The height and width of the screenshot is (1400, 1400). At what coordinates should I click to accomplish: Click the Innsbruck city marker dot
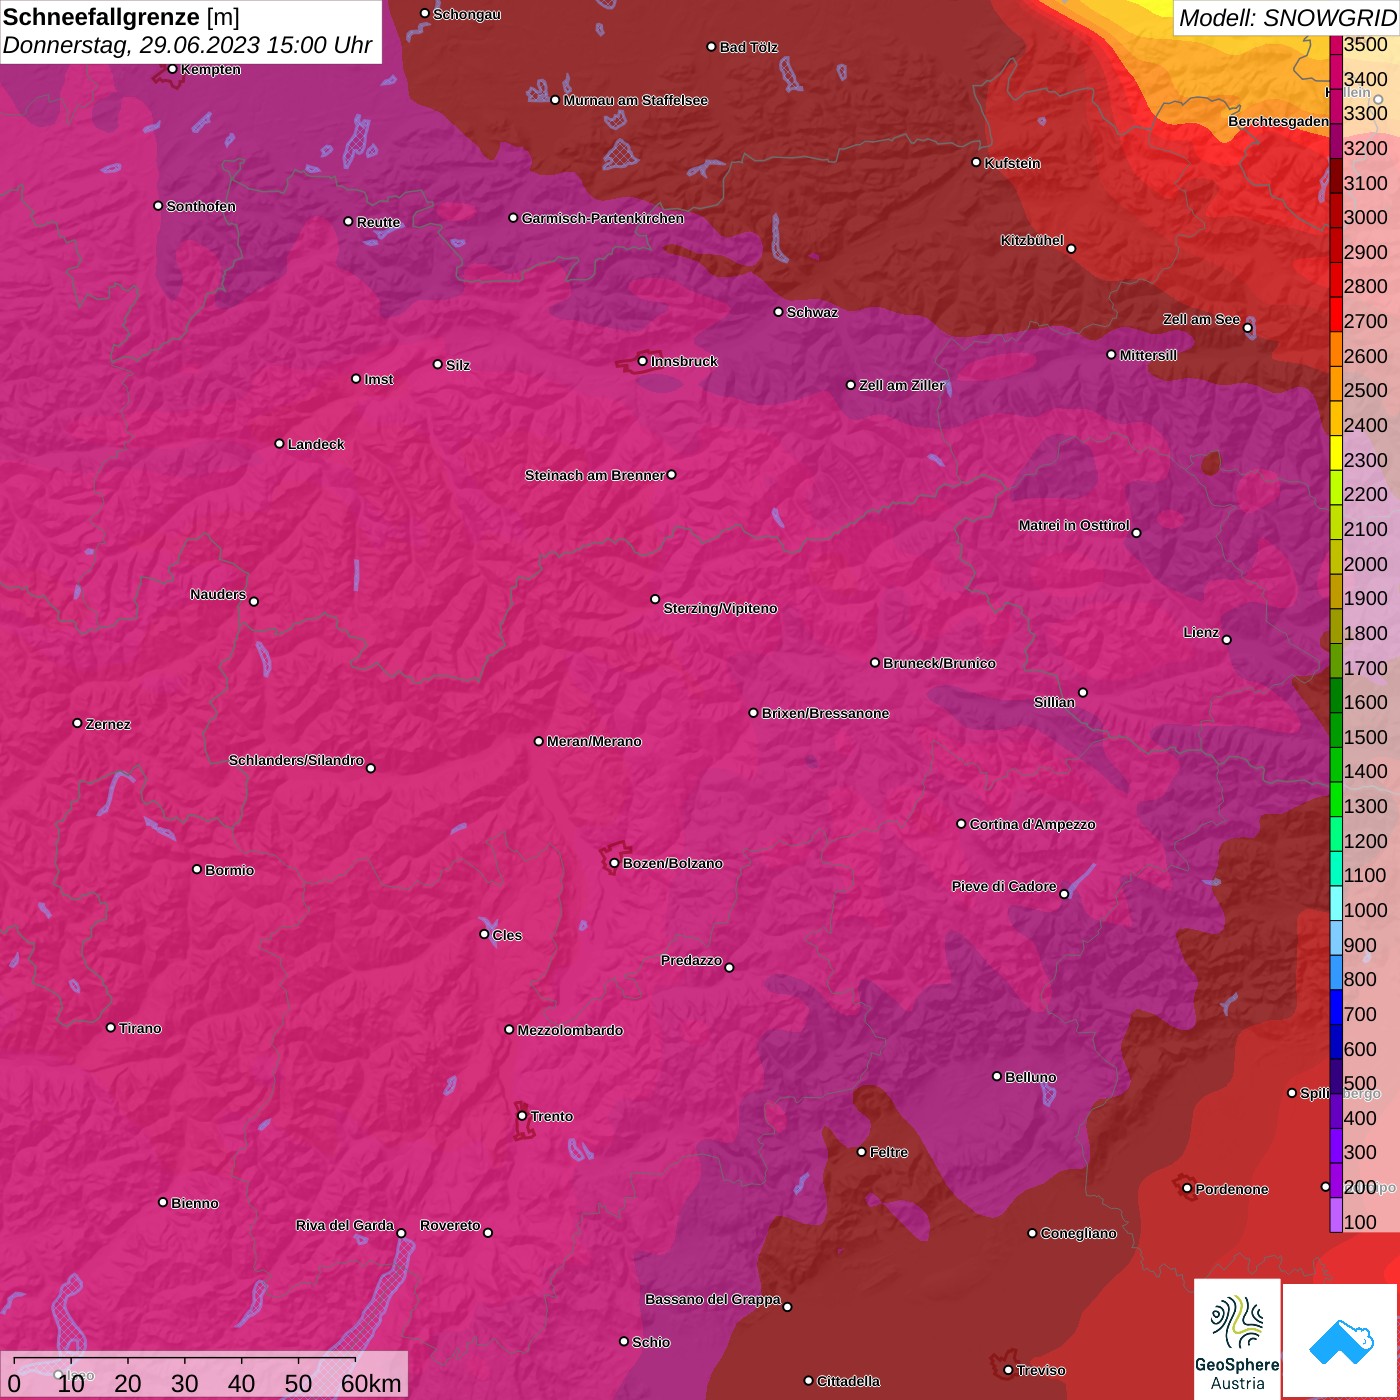coord(642,361)
